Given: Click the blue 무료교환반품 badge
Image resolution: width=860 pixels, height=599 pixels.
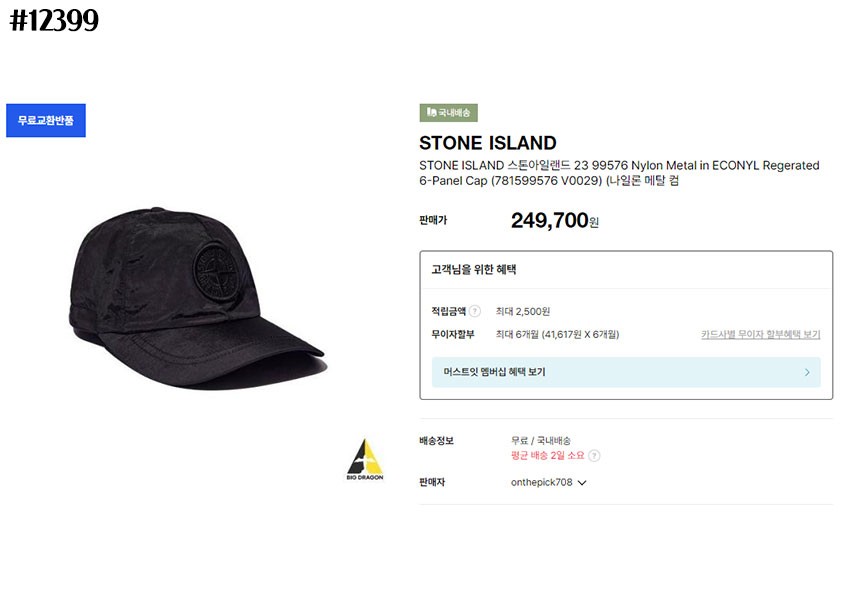Looking at the screenshot, I should point(46,121).
